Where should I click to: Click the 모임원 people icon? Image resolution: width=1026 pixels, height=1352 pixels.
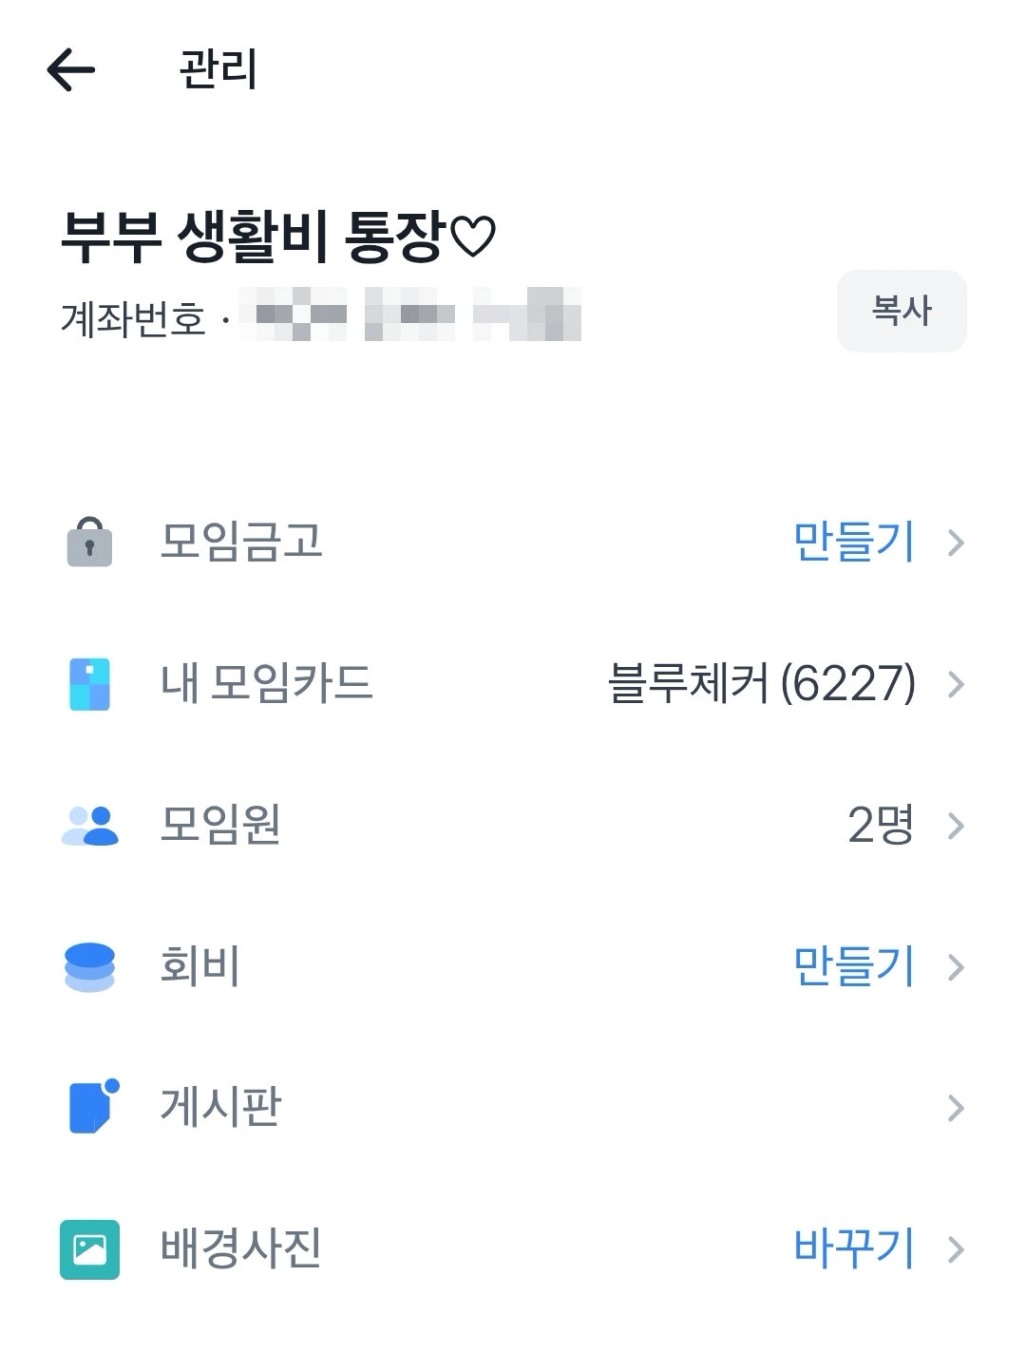[x=90, y=826]
